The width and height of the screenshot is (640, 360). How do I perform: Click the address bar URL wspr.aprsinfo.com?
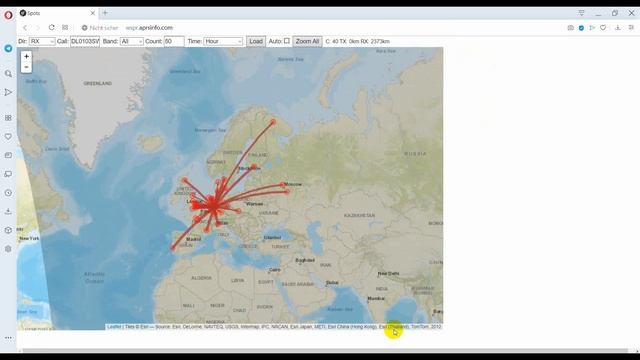pos(149,28)
